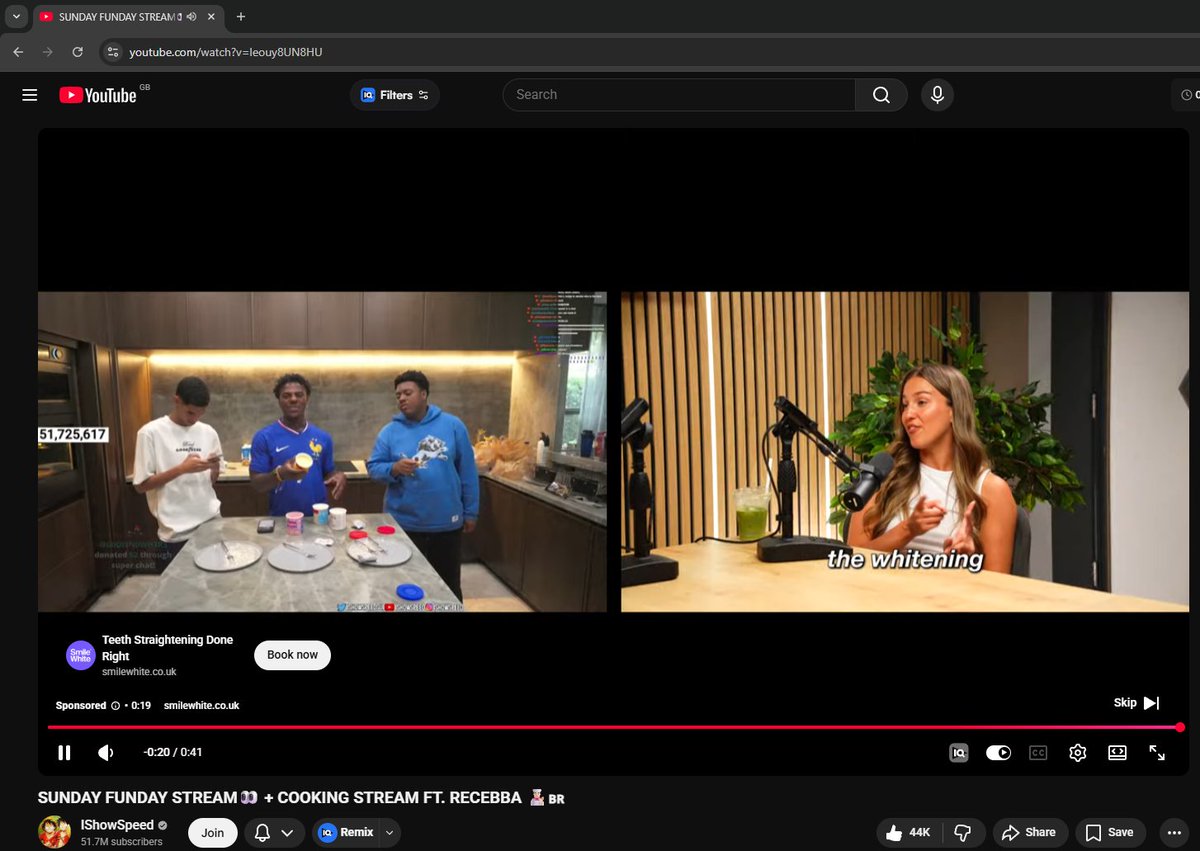Pause the video with the pause button
The width and height of the screenshot is (1200, 851).
(x=64, y=753)
